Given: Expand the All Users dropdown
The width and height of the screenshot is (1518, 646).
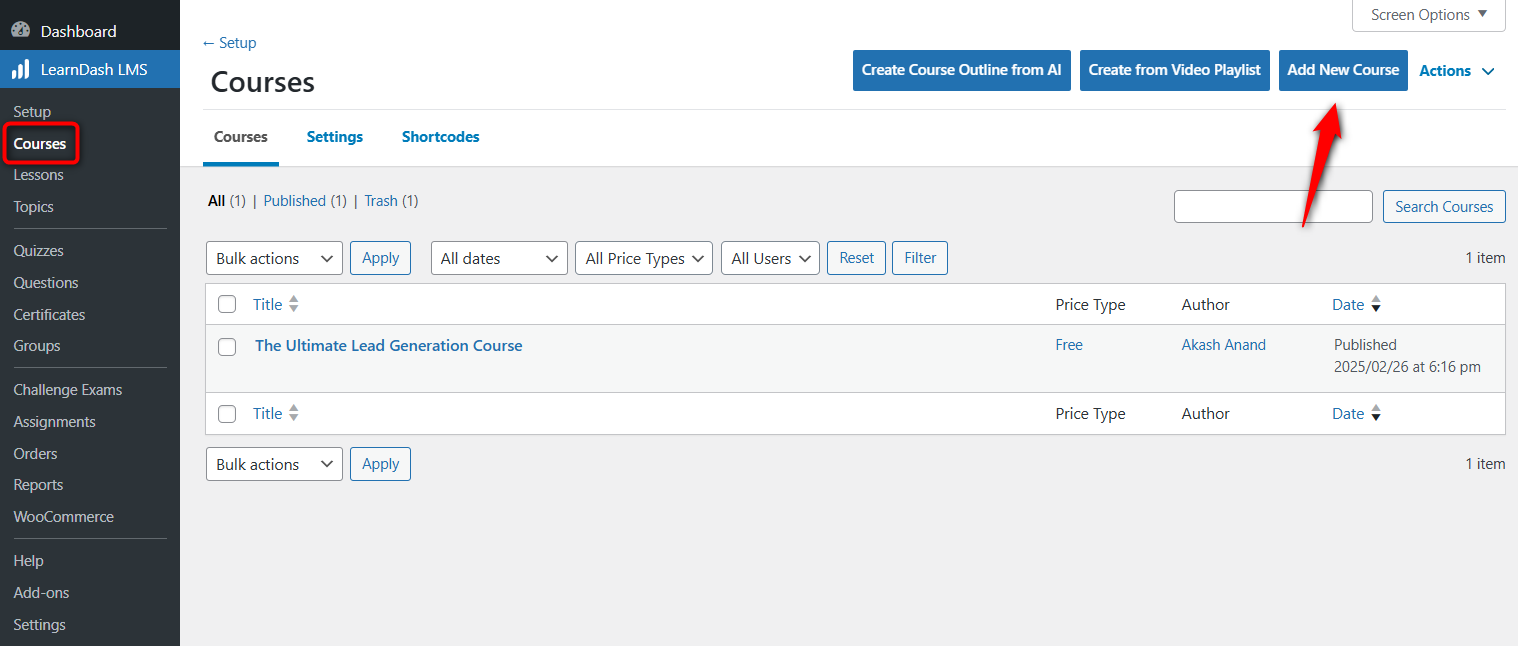Looking at the screenshot, I should [770, 257].
